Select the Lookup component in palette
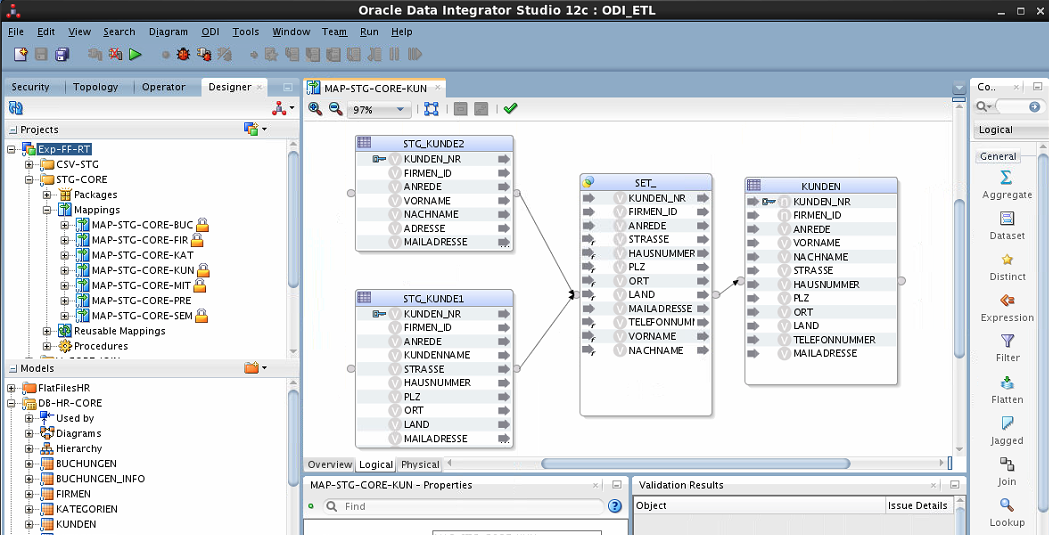 (1007, 512)
